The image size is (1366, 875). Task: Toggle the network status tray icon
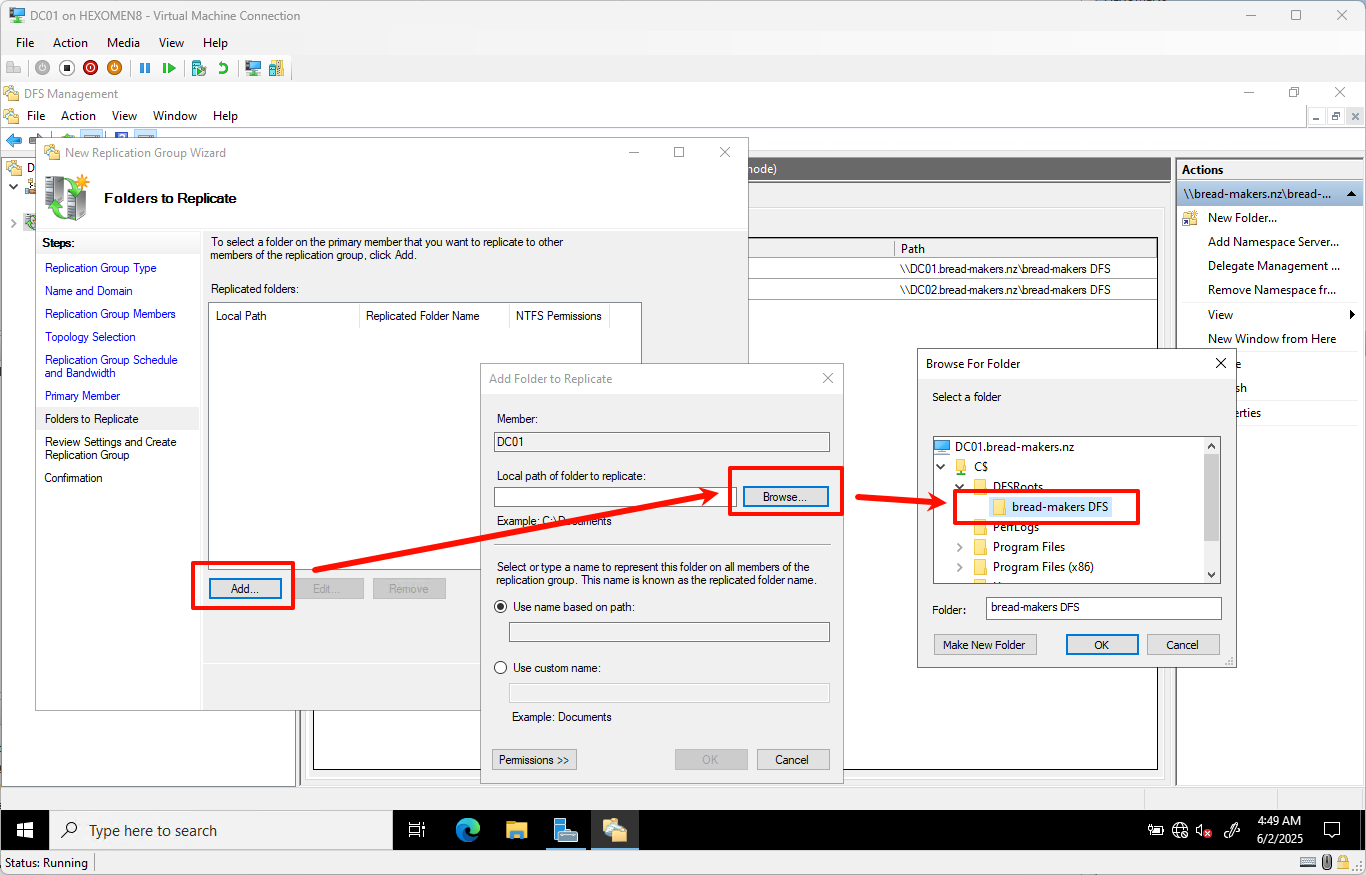[1180, 830]
